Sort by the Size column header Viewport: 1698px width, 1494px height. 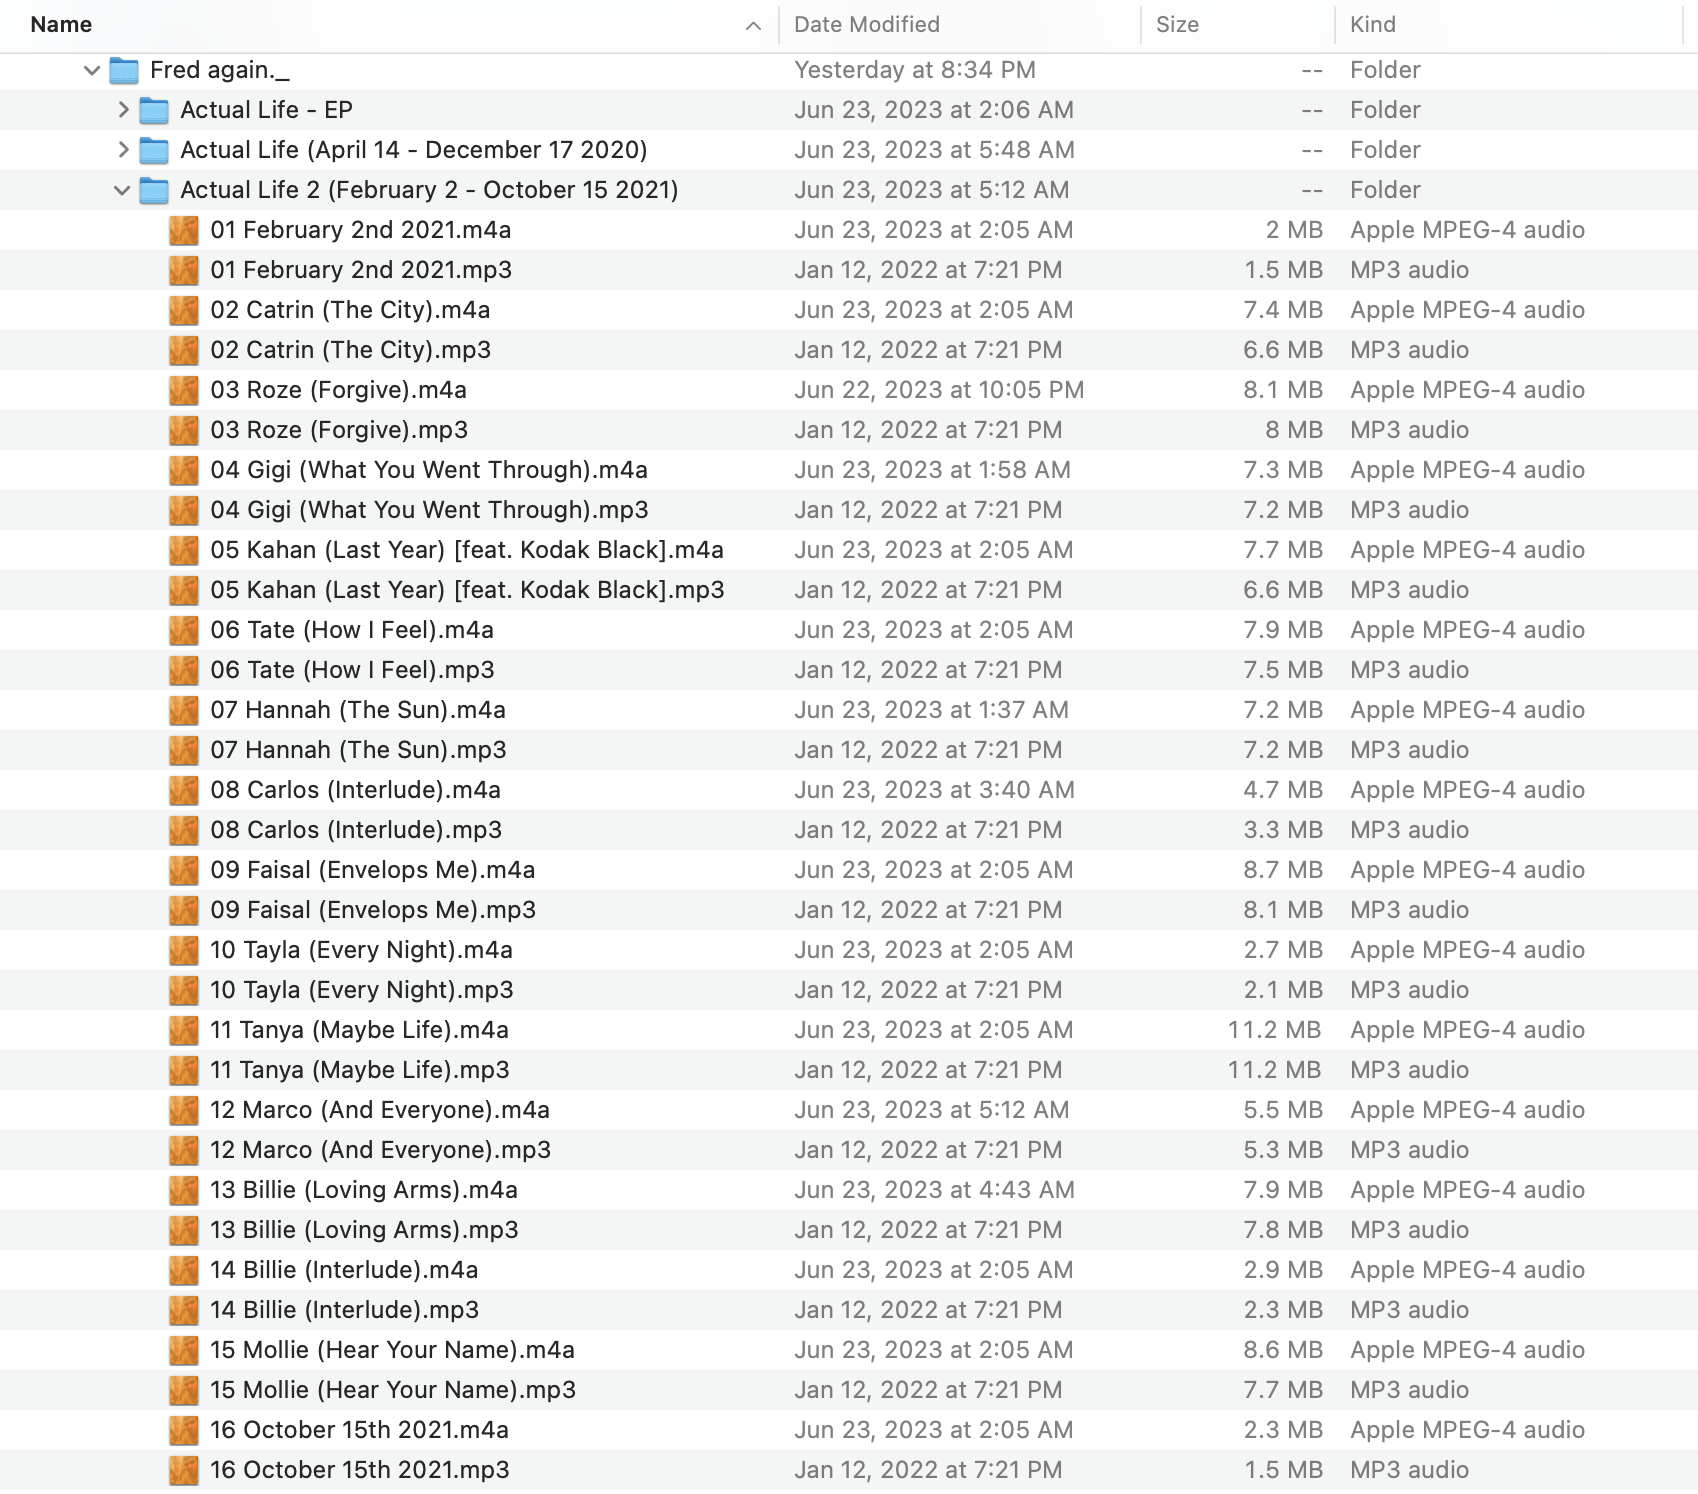click(1177, 25)
